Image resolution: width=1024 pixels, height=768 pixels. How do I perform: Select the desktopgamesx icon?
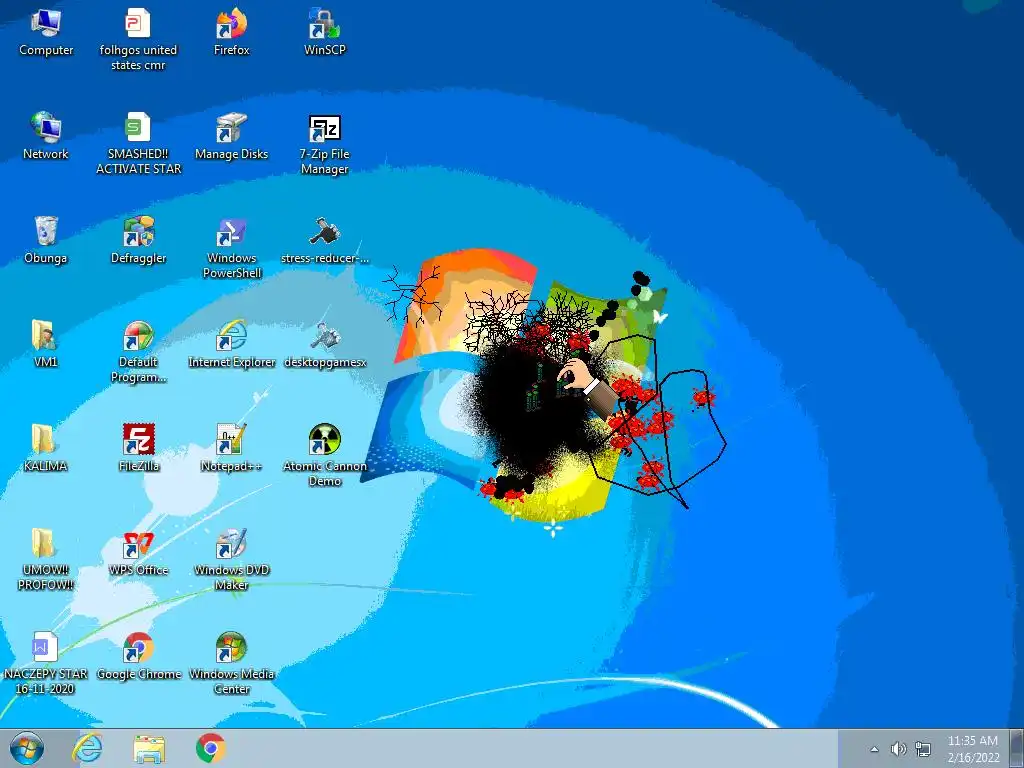coord(325,344)
